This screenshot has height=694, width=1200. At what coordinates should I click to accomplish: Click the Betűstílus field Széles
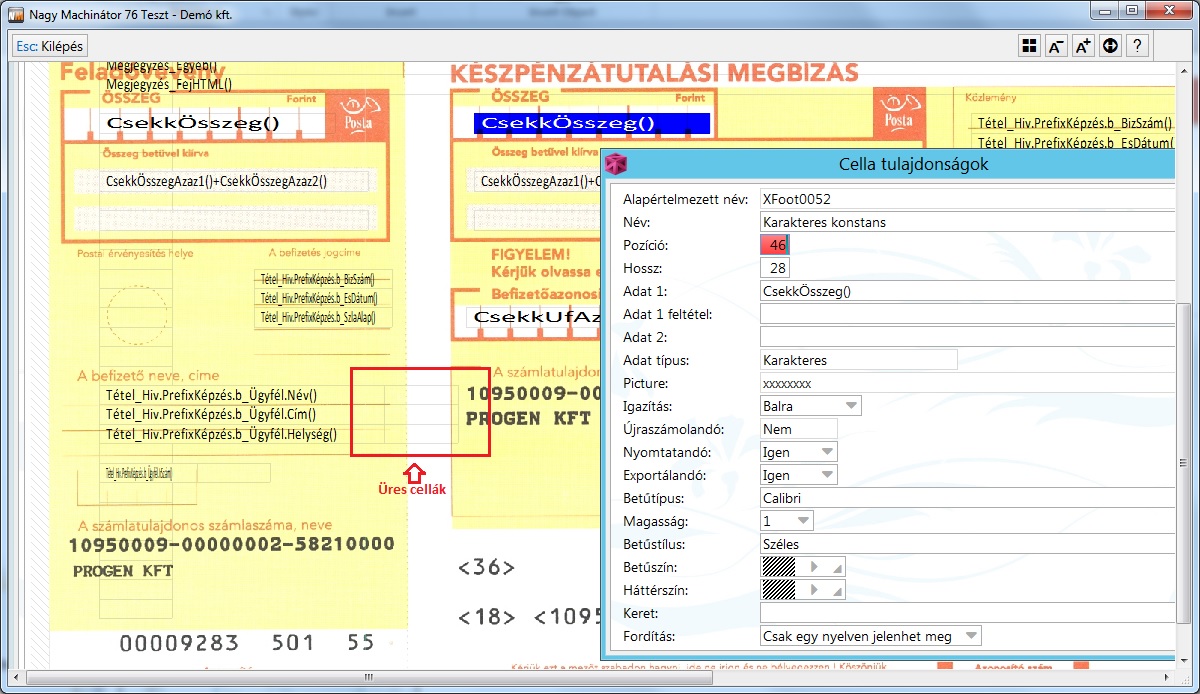(968, 544)
